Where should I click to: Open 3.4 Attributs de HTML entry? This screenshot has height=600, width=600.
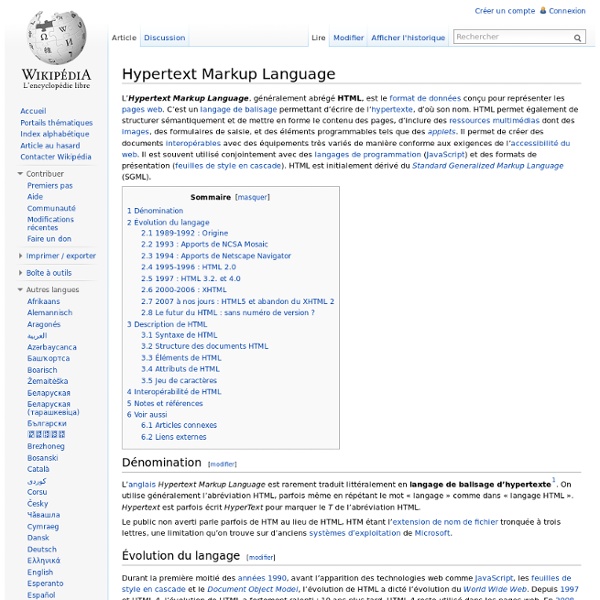tap(180, 369)
